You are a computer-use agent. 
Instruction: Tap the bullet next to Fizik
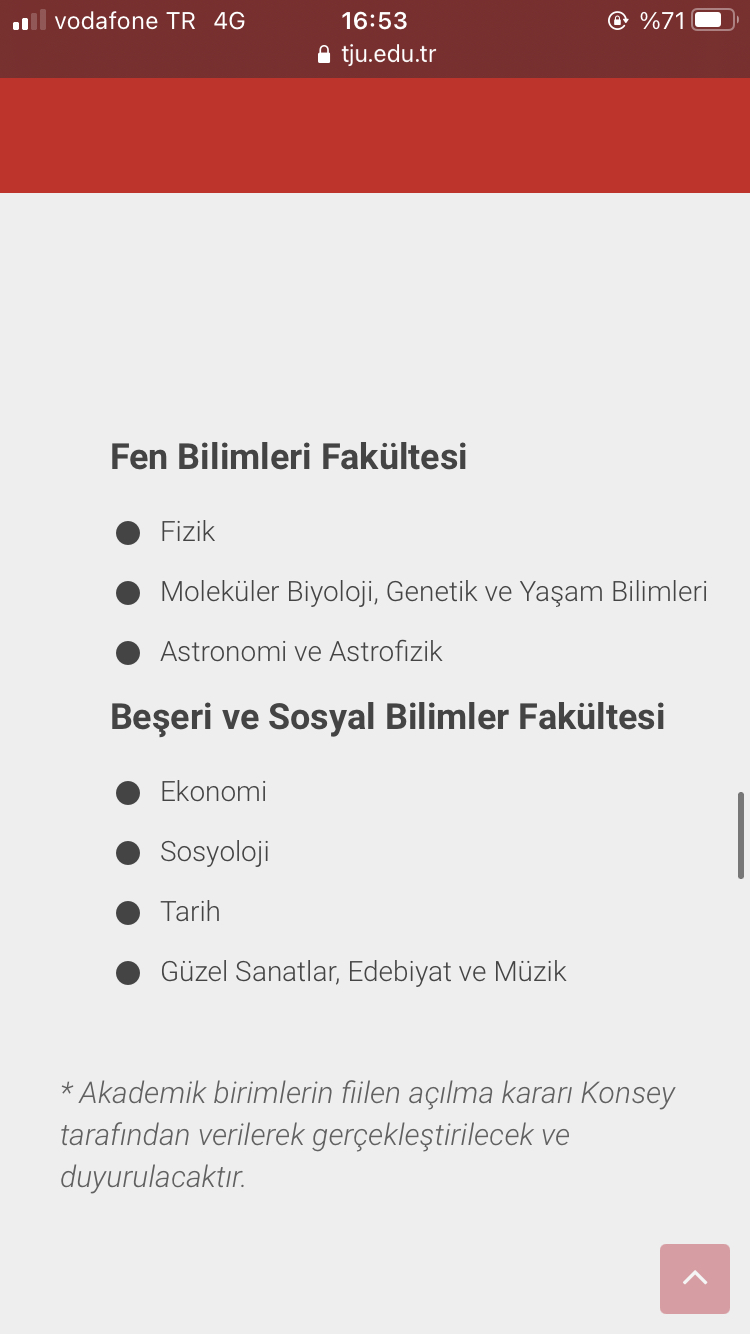pos(128,533)
